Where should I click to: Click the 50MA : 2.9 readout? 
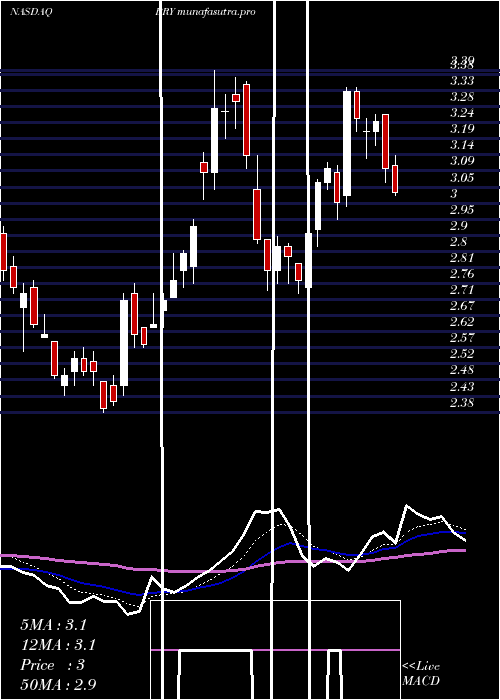(x=58, y=684)
